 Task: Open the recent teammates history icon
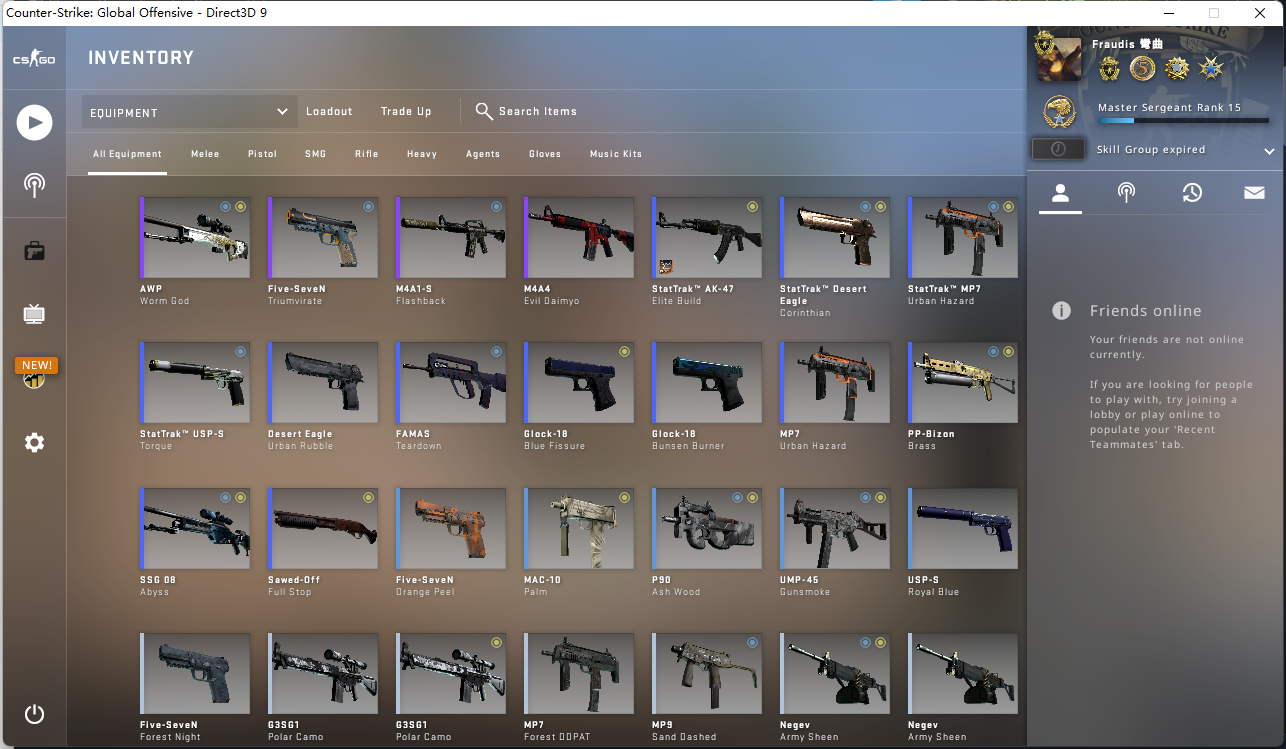1191,193
